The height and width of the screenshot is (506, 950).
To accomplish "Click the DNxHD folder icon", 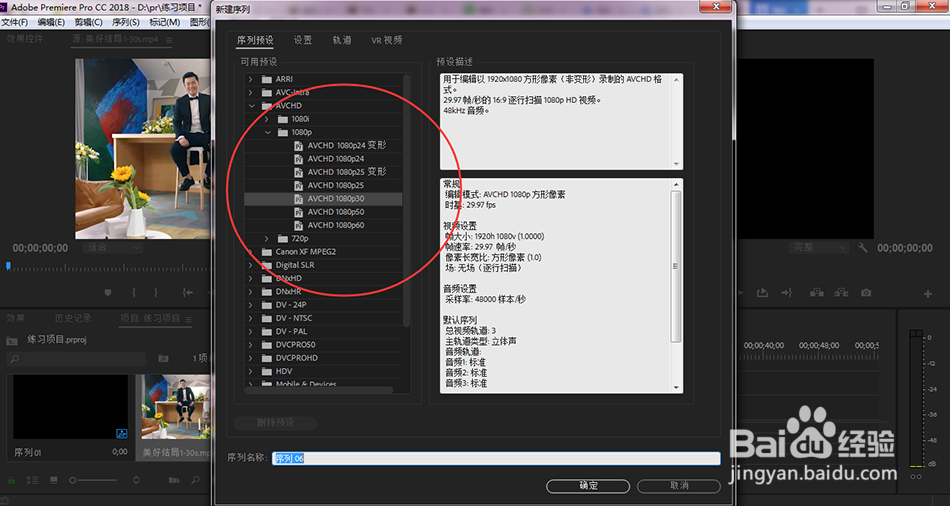I will (x=267, y=279).
